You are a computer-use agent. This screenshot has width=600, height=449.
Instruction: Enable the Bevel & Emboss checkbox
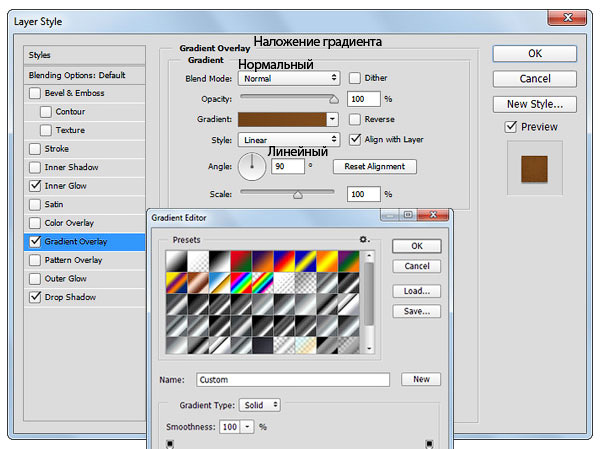click(x=35, y=93)
